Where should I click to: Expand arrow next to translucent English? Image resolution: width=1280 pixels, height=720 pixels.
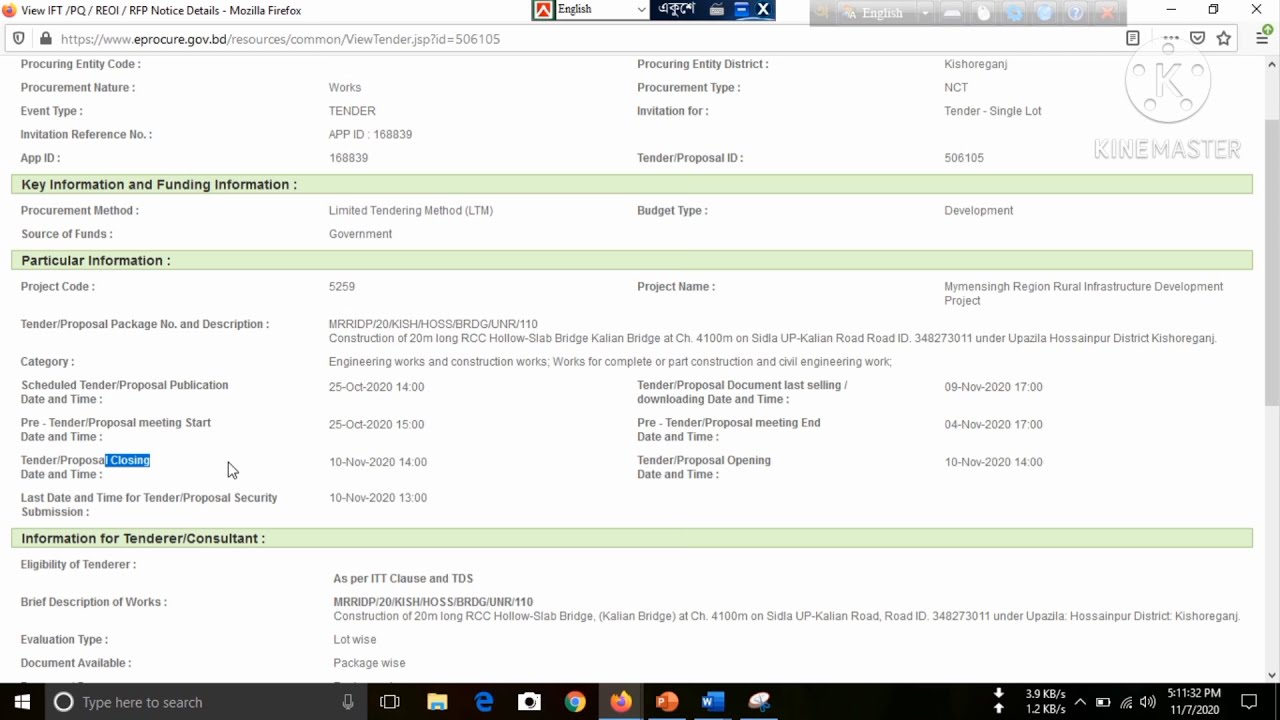coord(925,13)
